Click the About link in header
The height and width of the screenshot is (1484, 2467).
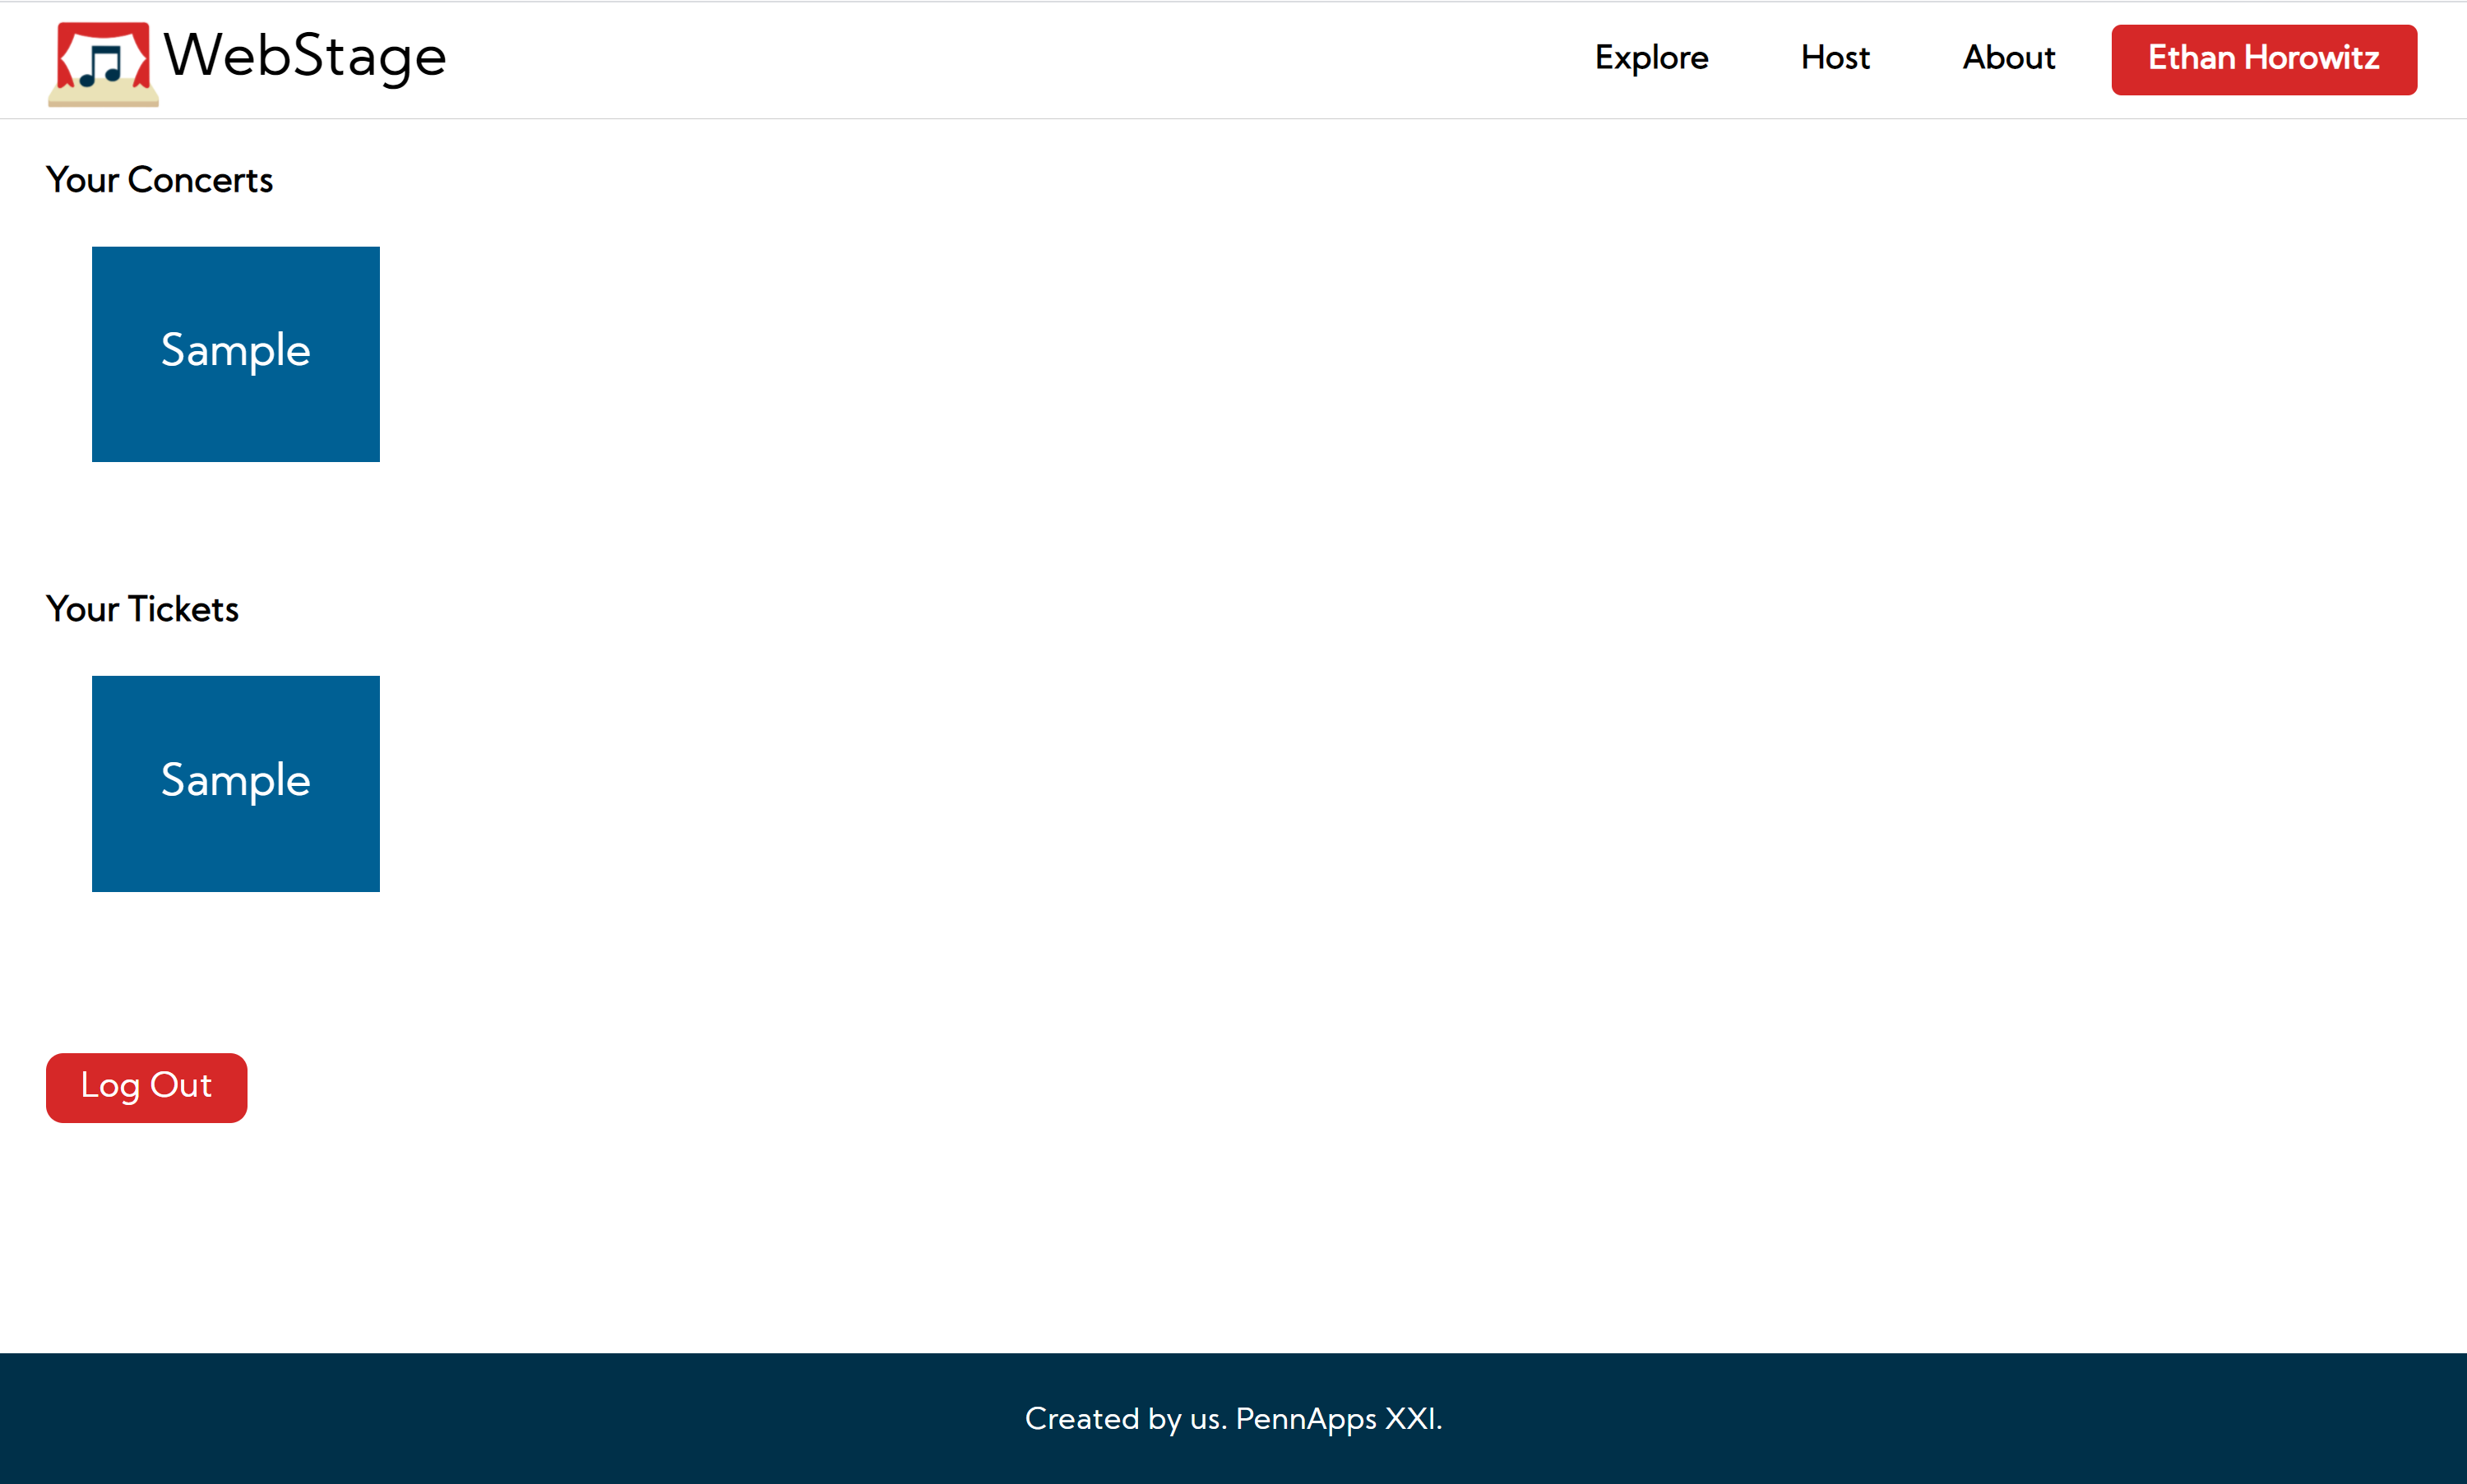pos(2008,58)
